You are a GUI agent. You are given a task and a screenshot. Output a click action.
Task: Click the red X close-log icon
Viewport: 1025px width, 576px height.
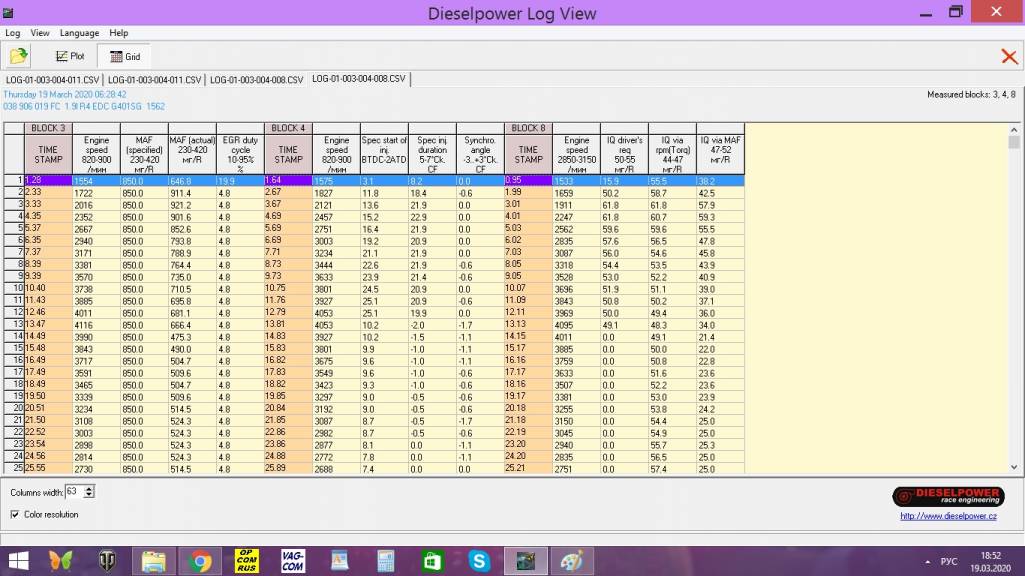click(1009, 57)
